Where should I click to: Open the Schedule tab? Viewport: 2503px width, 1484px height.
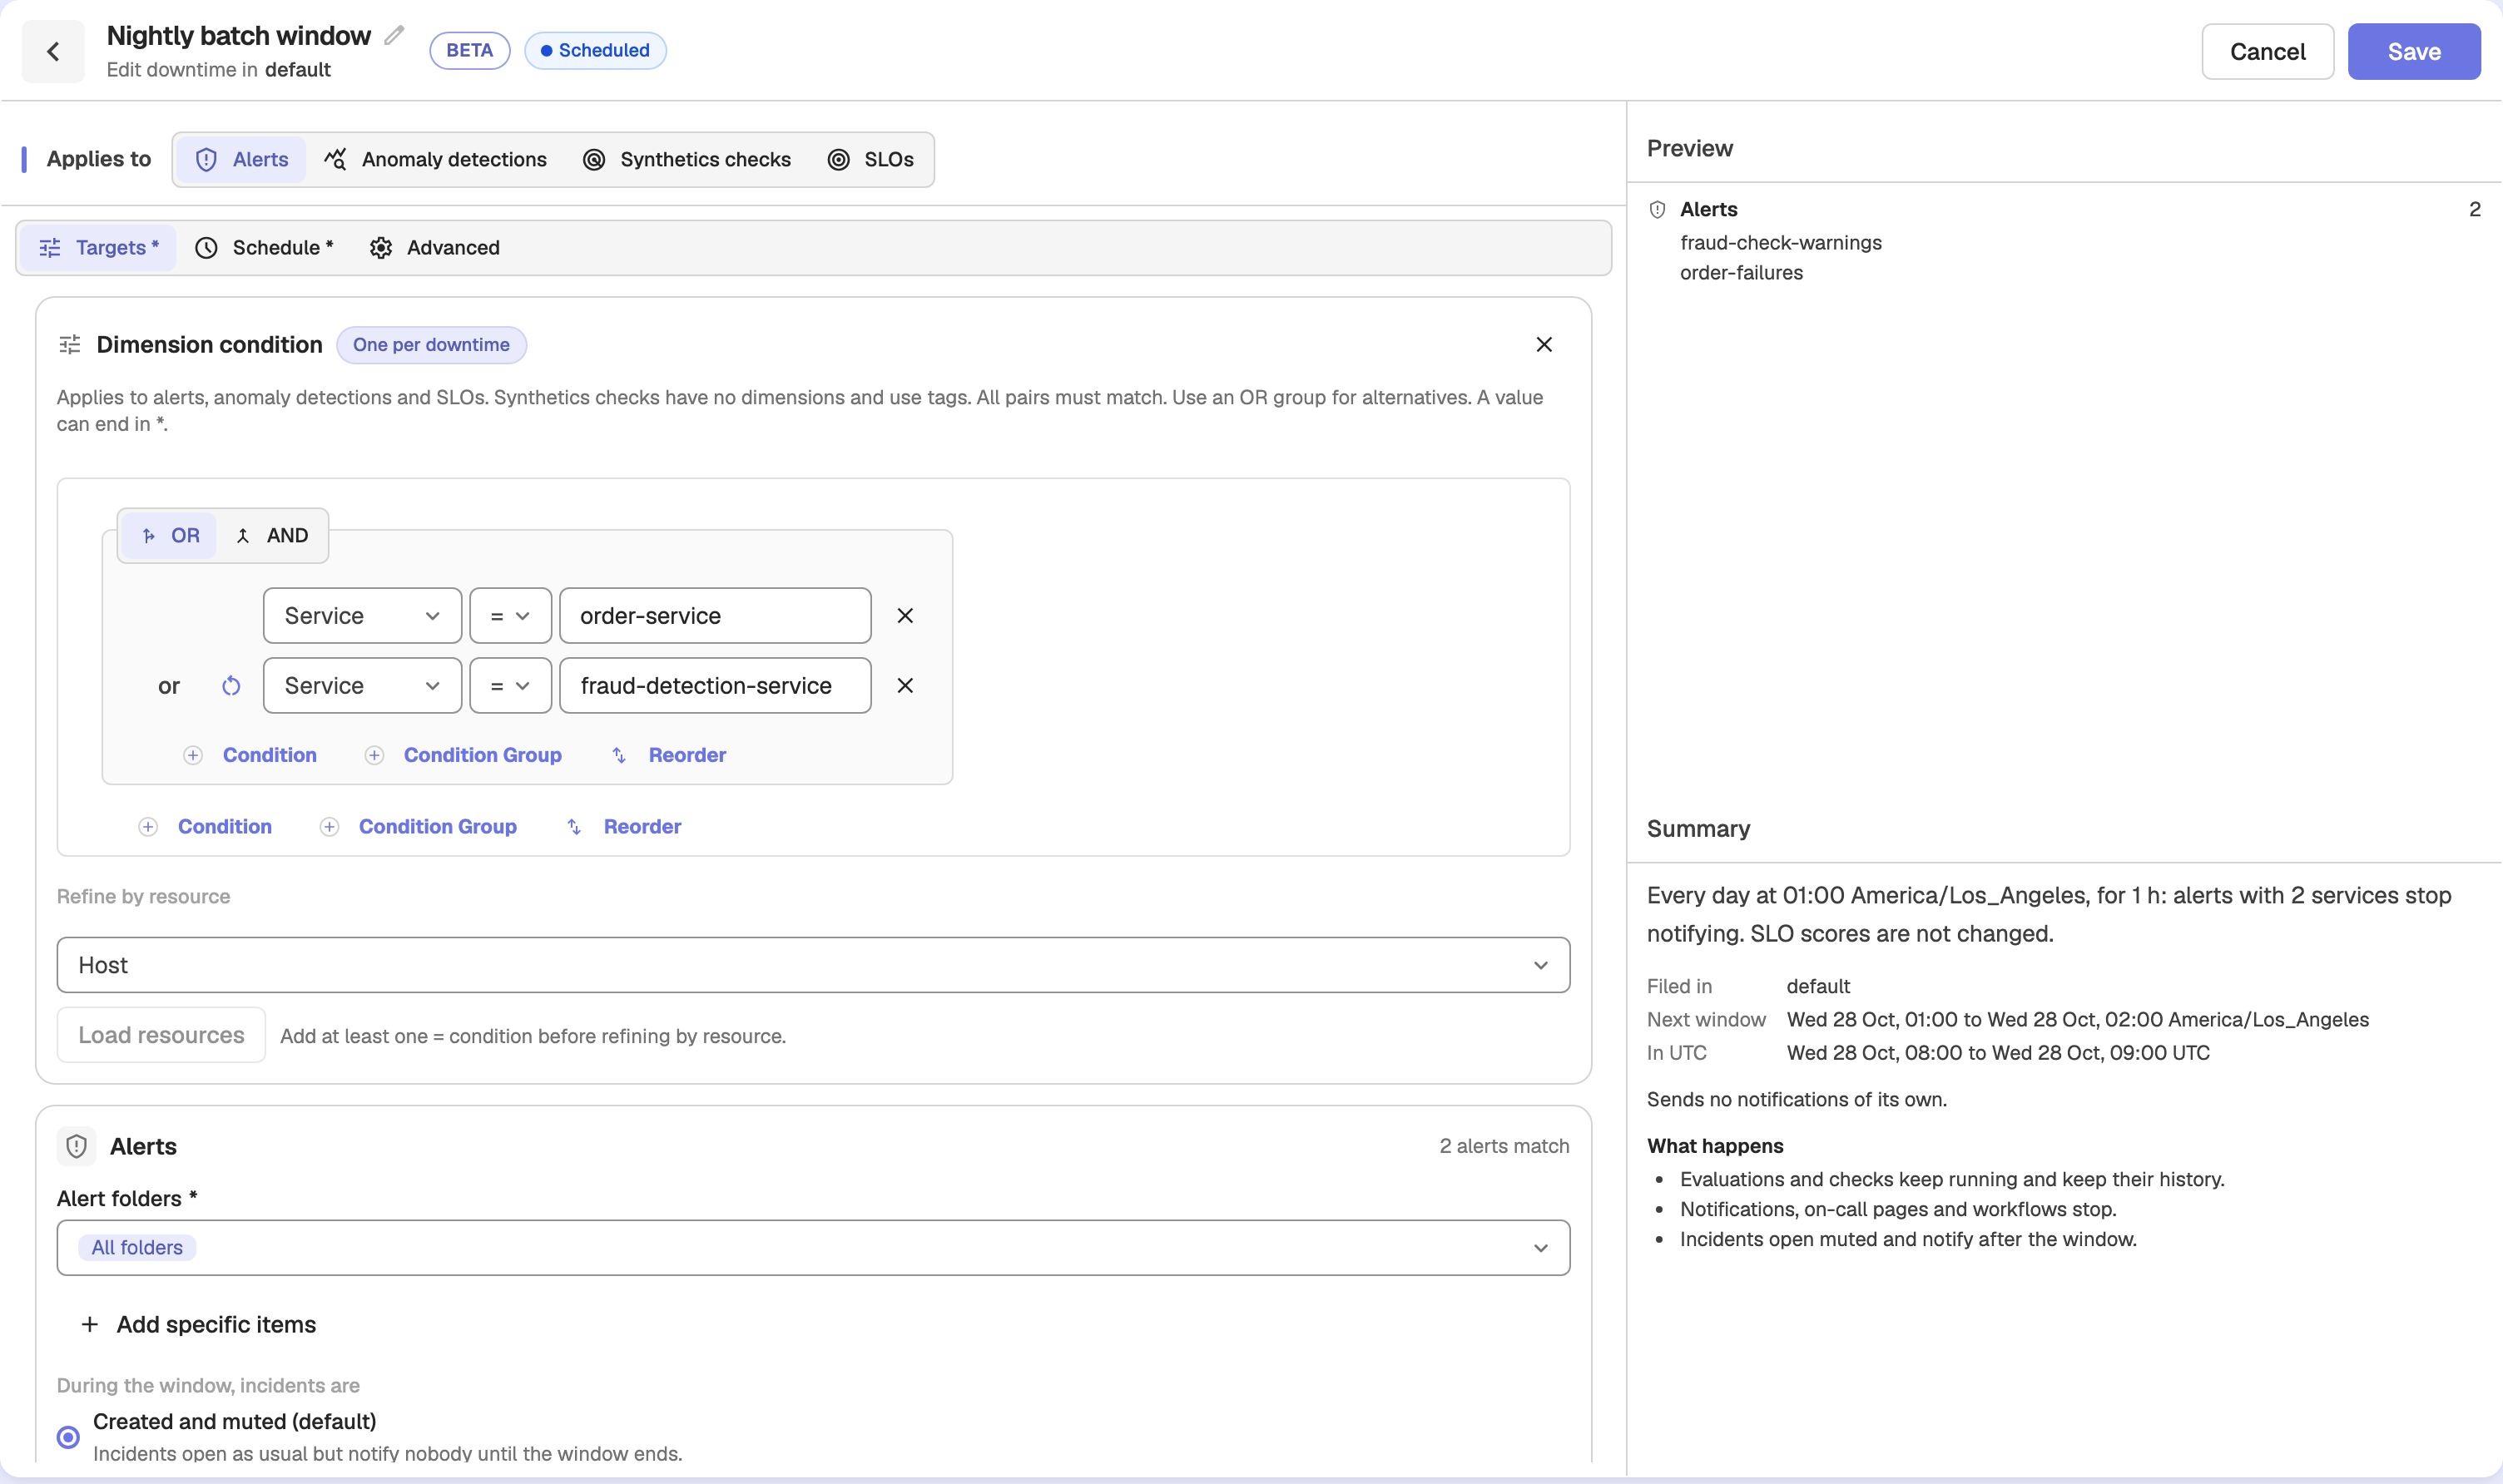264,248
